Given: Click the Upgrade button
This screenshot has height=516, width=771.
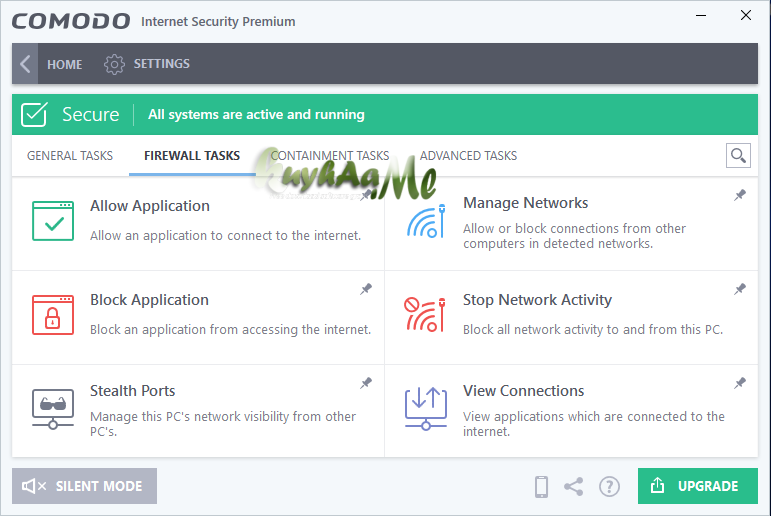Looking at the screenshot, I should pyautogui.click(x=697, y=486).
